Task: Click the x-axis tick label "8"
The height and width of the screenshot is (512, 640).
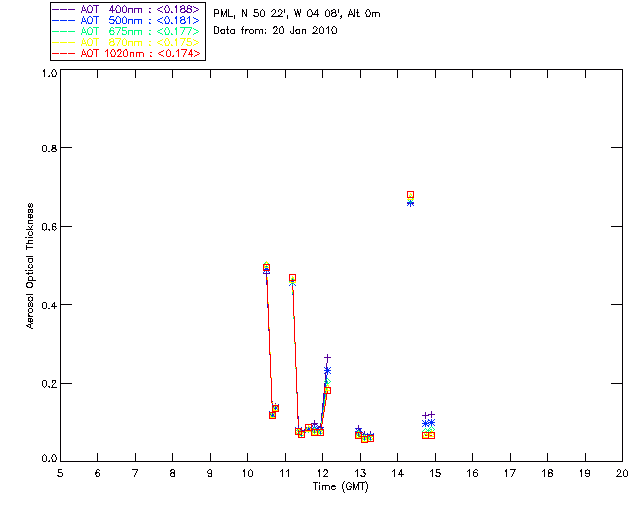Action: coord(173,473)
